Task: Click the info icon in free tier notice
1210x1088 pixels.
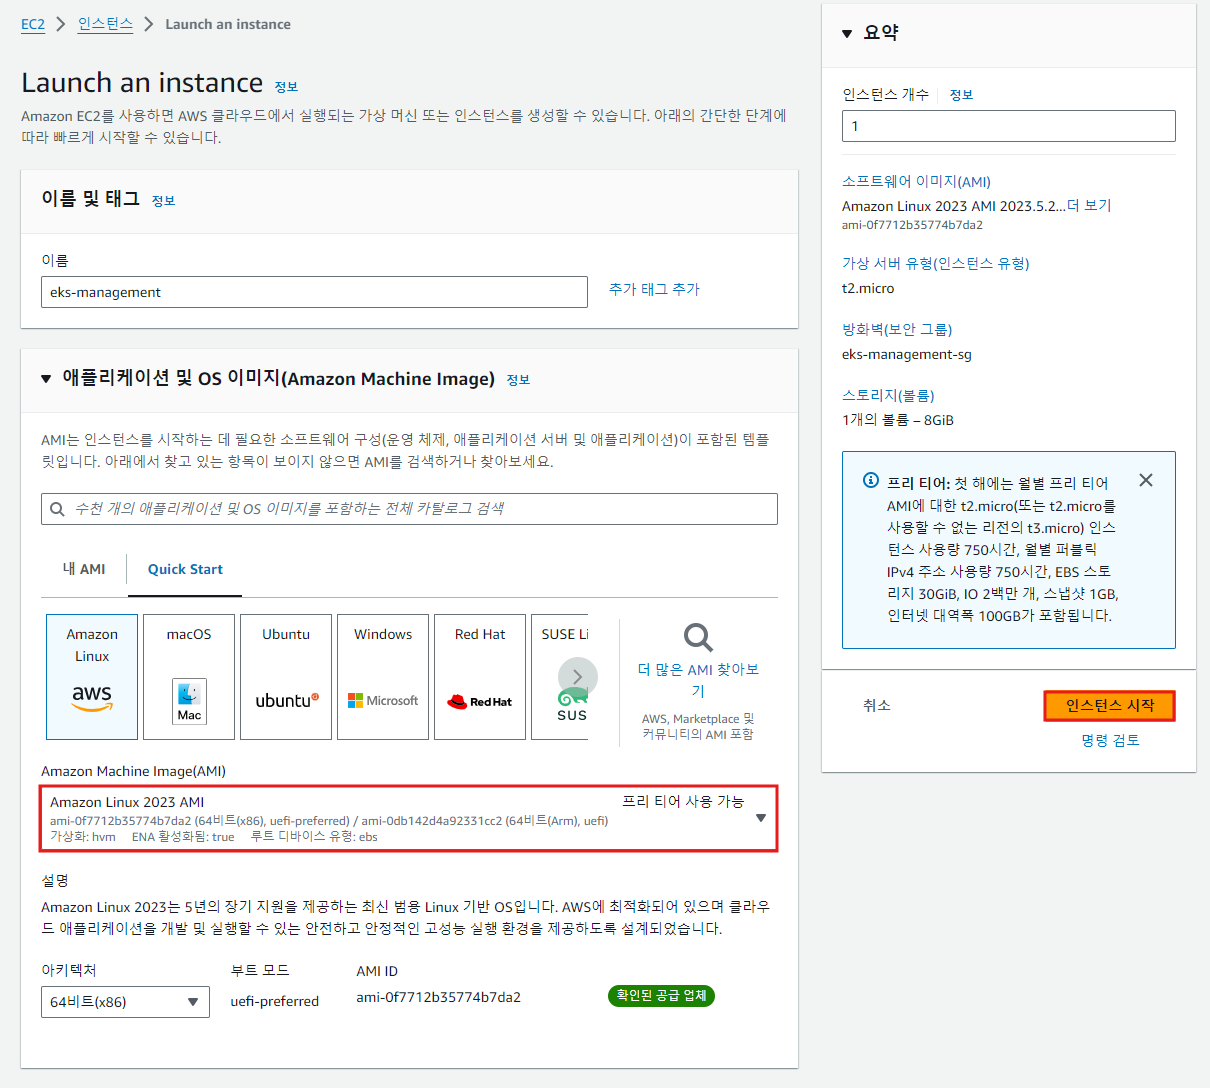Action: coord(871,481)
